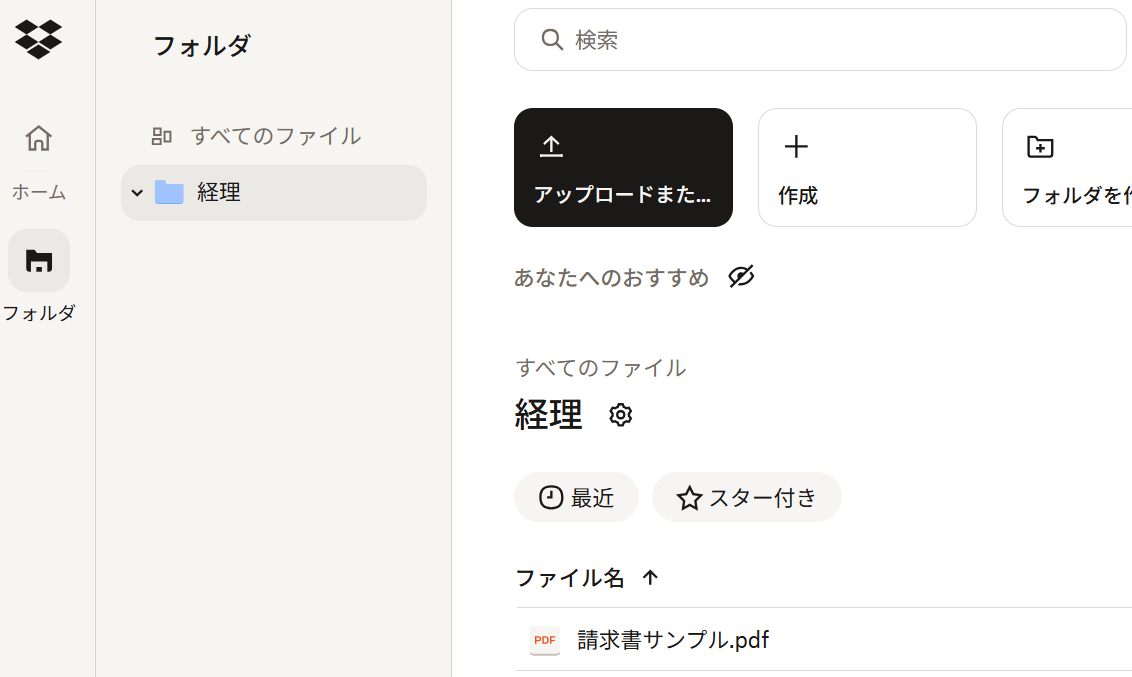Toggle the 最近 filter chip
Viewport: 1132px width, 677px height.
(x=576, y=497)
